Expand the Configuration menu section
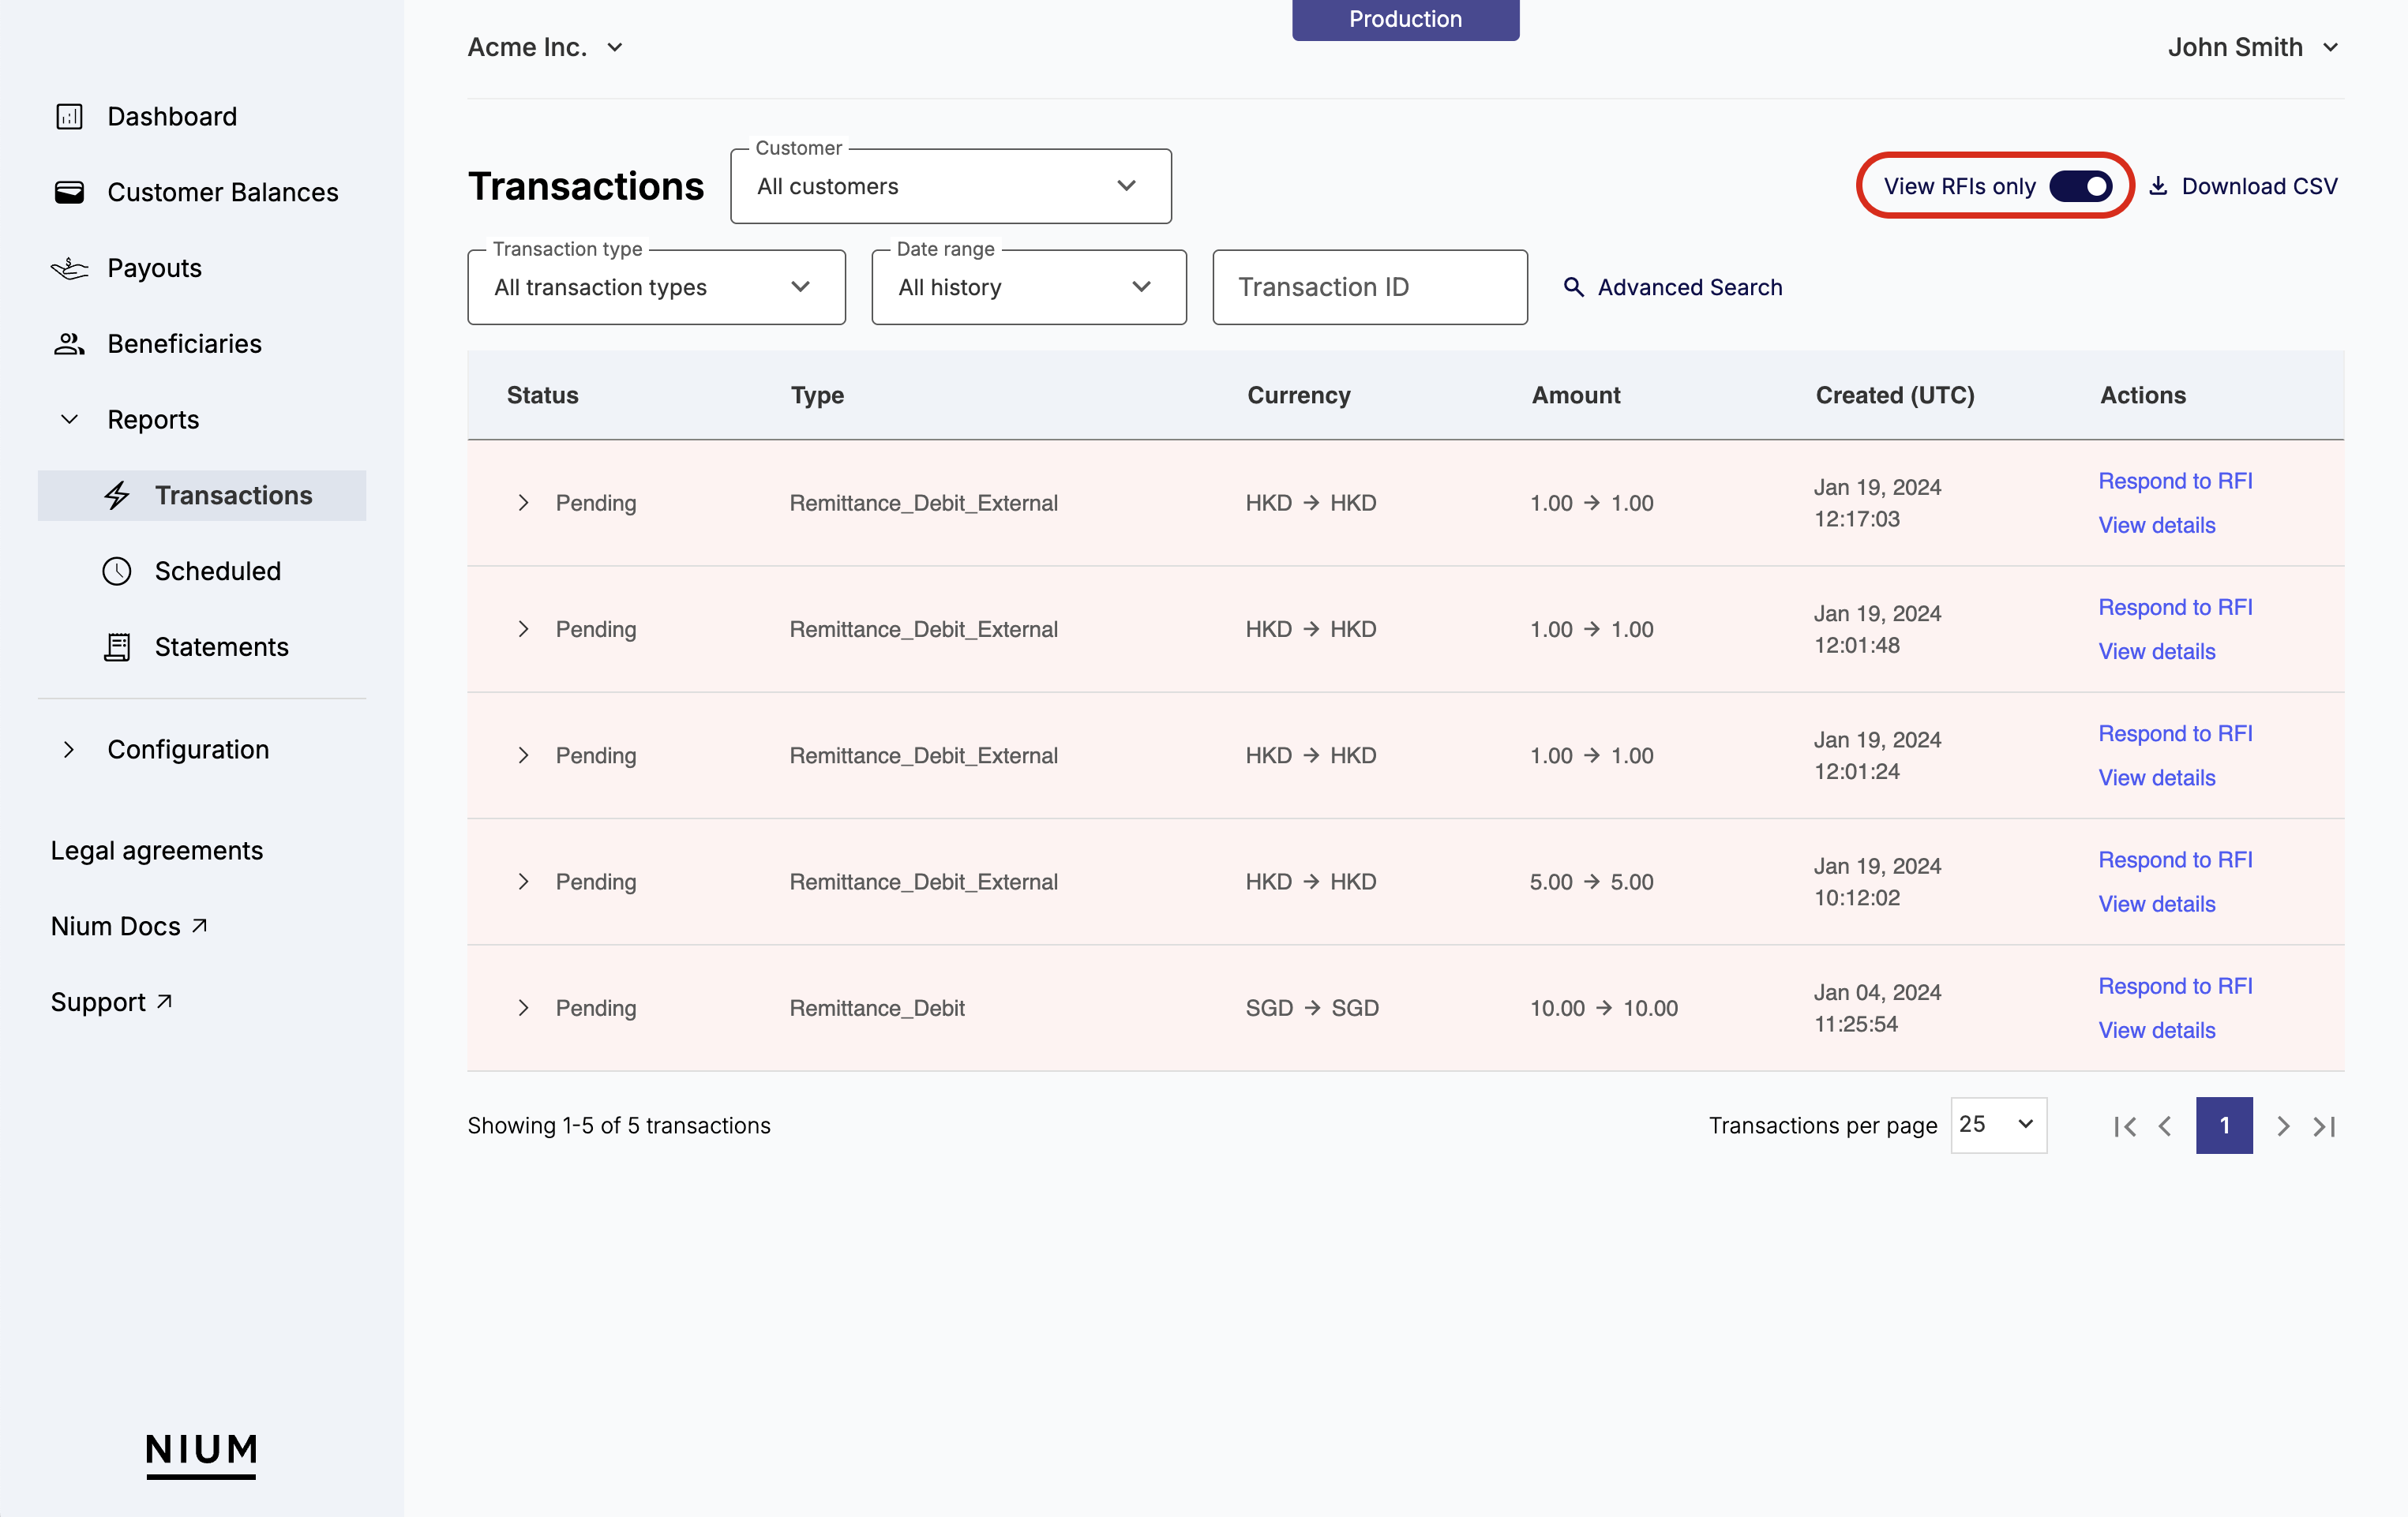Screen dimensions: 2408x1517 tap(69, 750)
